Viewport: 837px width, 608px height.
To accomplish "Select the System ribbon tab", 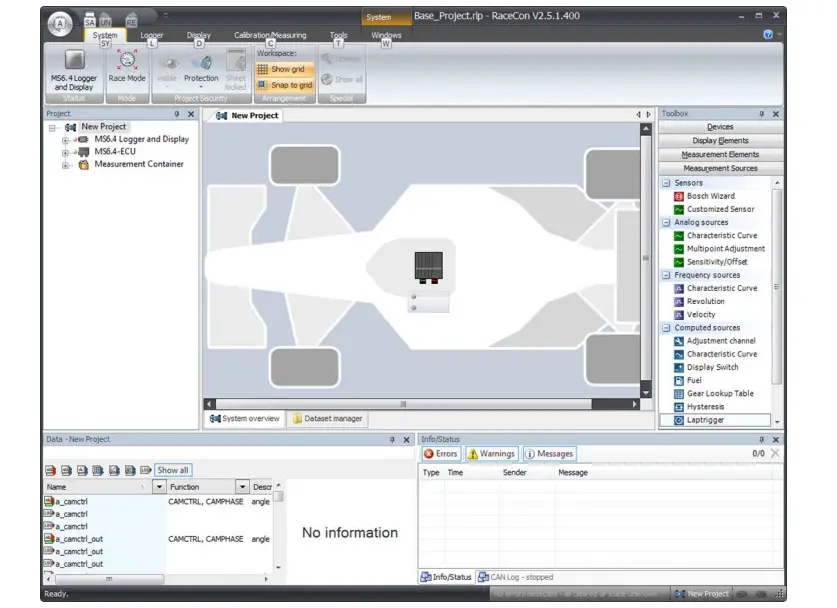I will click(x=105, y=35).
